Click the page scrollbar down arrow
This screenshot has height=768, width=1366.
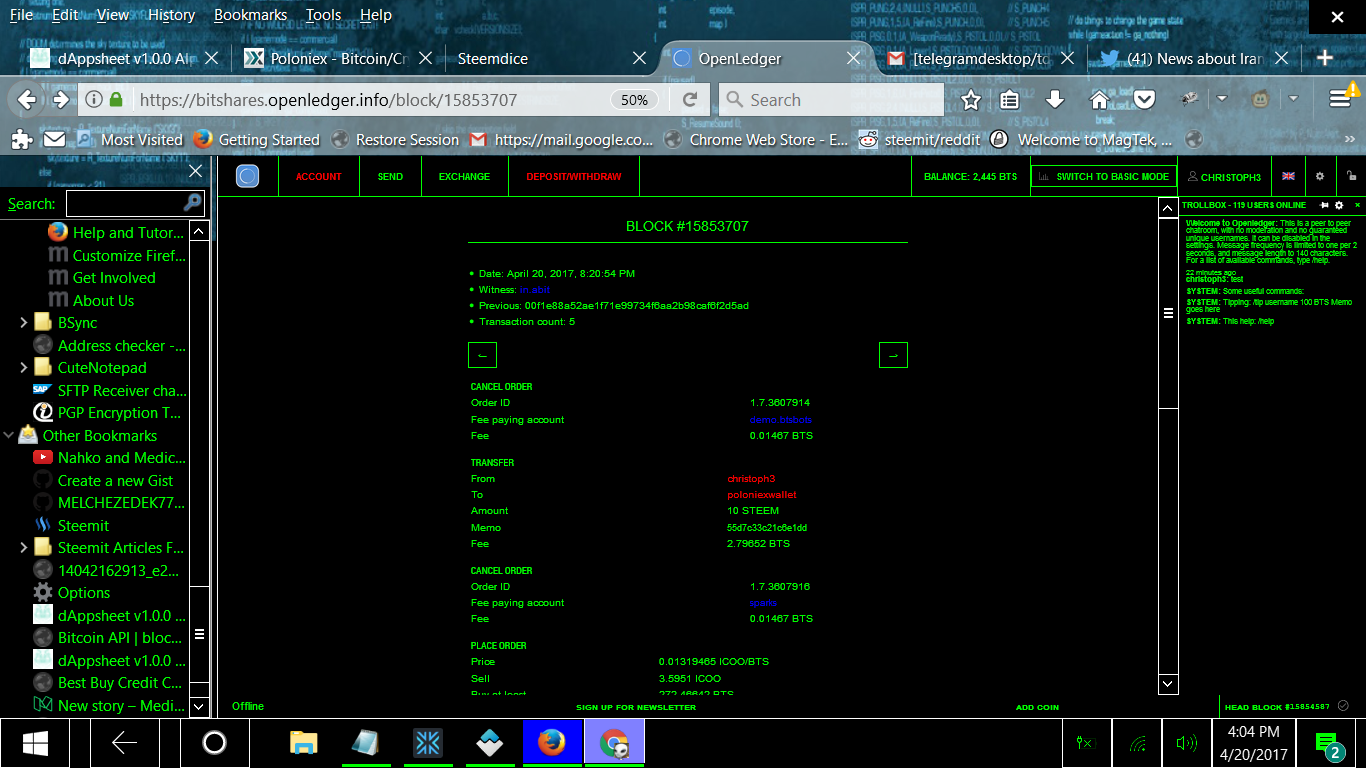coord(1168,685)
